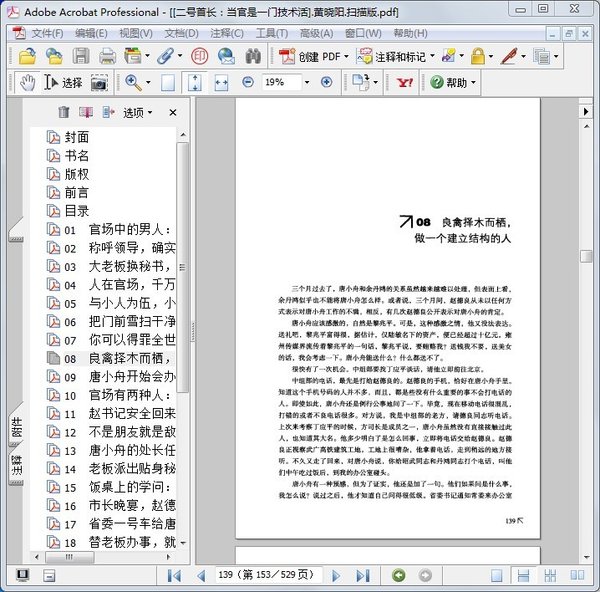Click the 创建 PDF button
The height and width of the screenshot is (592, 600).
click(310, 57)
